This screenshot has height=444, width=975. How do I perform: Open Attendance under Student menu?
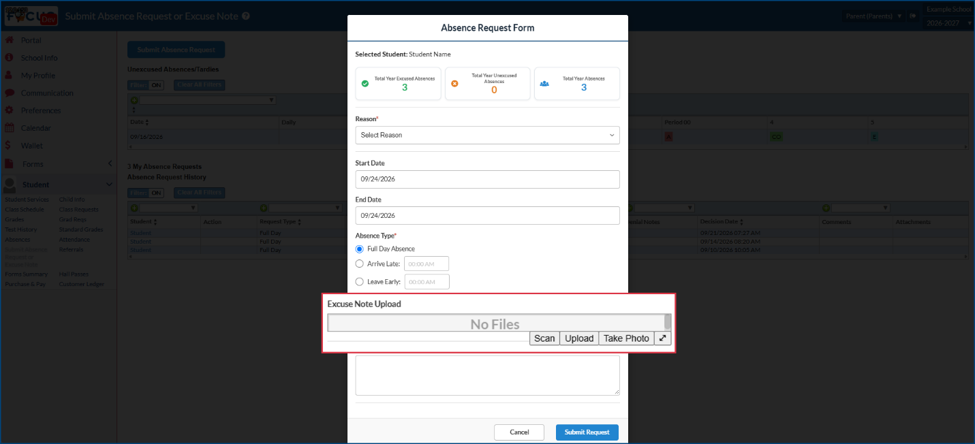[x=75, y=239]
